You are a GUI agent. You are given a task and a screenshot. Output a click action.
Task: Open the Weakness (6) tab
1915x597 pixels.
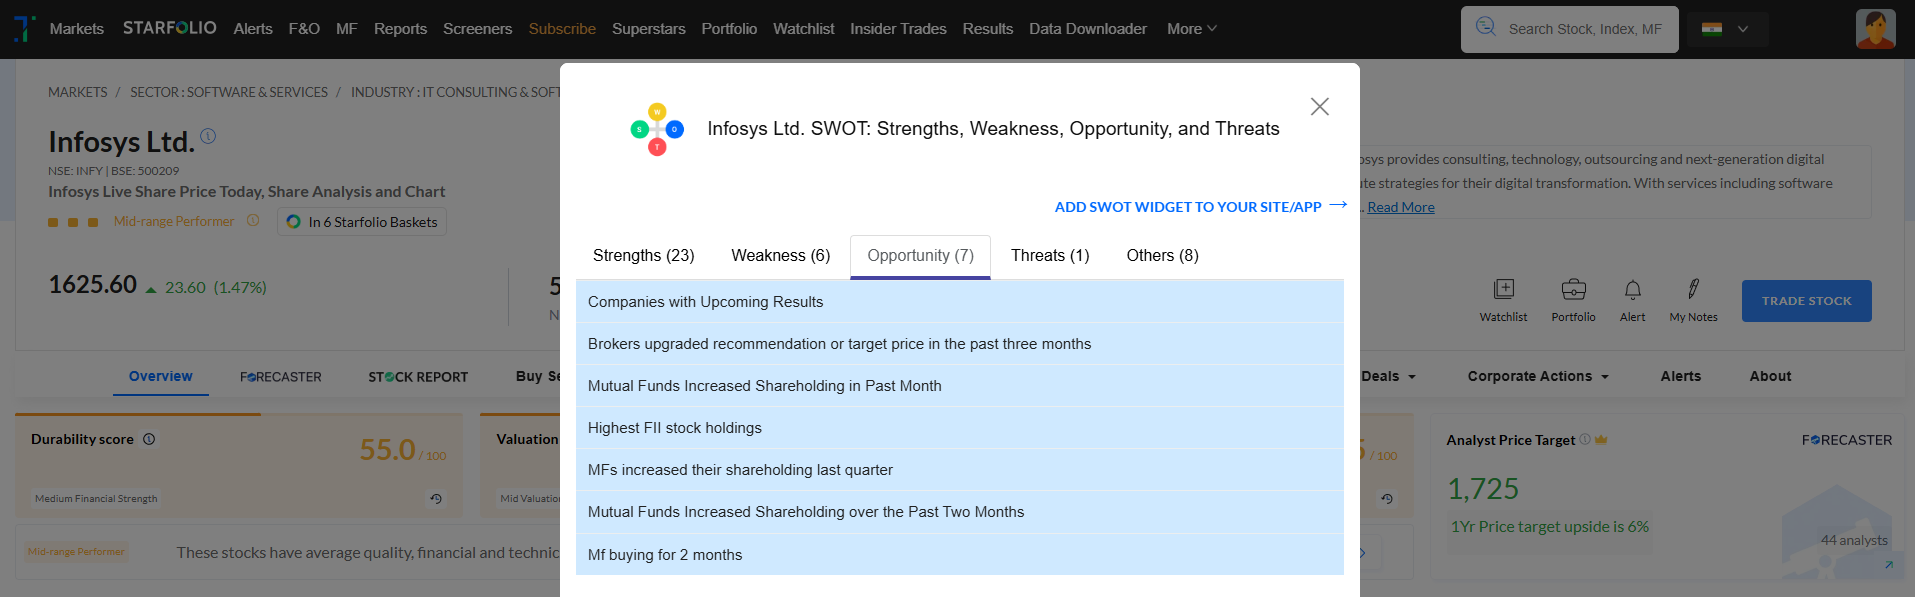point(780,256)
